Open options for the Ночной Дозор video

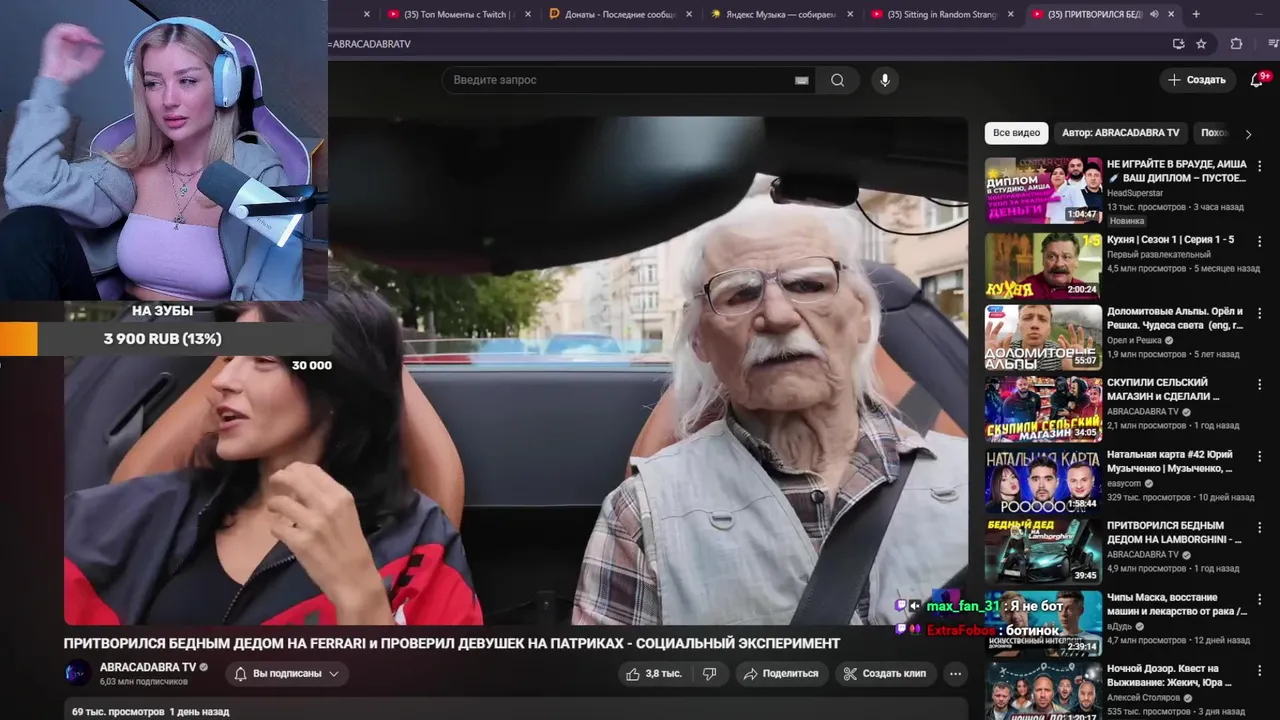coord(1259,670)
